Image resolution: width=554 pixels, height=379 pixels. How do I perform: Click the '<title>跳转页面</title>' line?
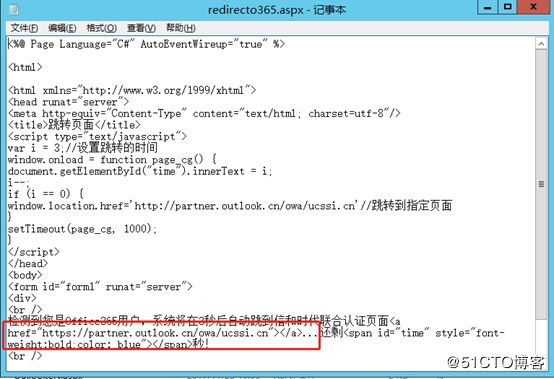click(x=74, y=125)
